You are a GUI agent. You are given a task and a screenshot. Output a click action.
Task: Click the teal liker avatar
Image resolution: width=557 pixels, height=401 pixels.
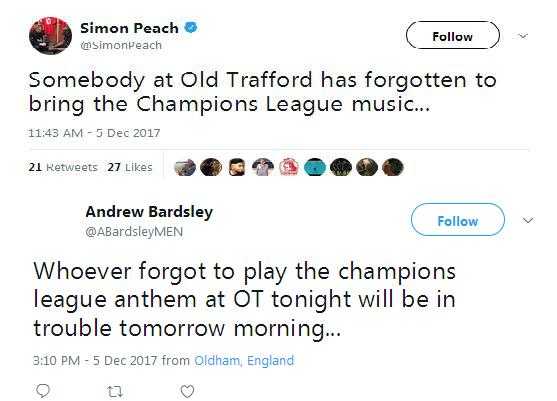pos(315,167)
